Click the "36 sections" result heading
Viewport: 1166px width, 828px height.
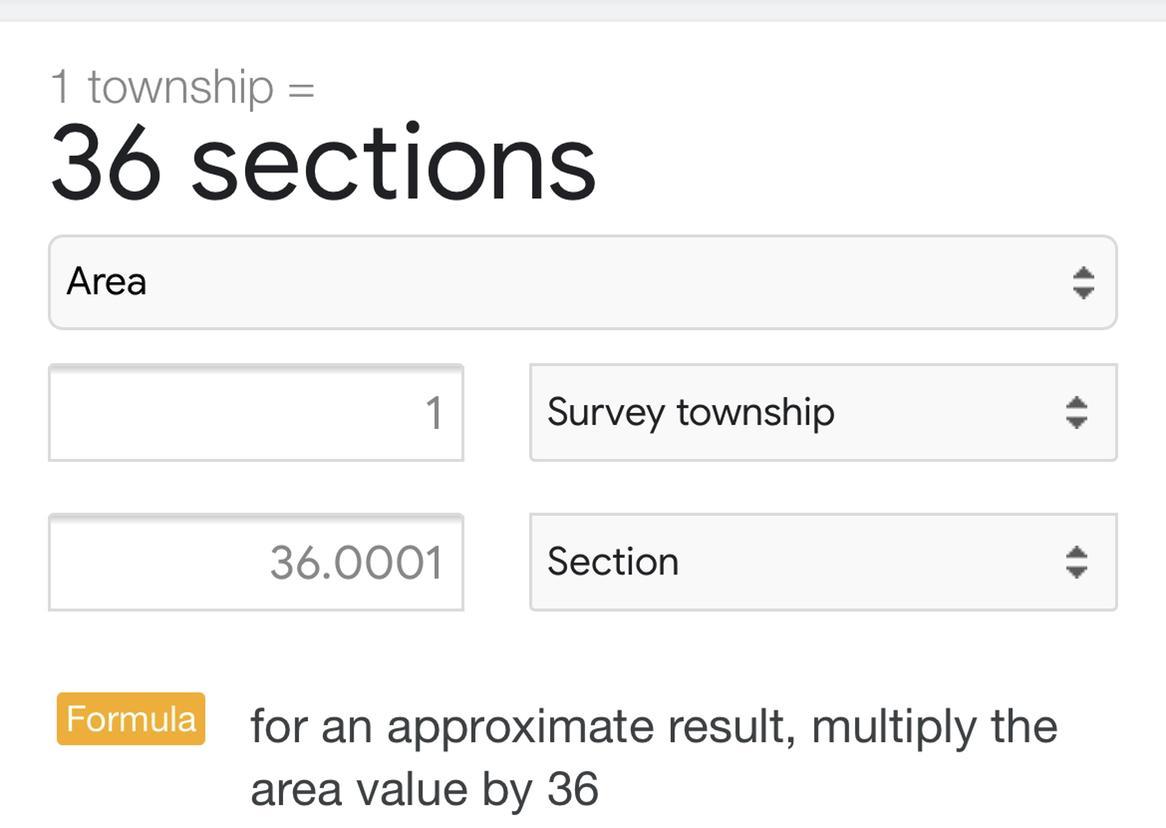323,165
